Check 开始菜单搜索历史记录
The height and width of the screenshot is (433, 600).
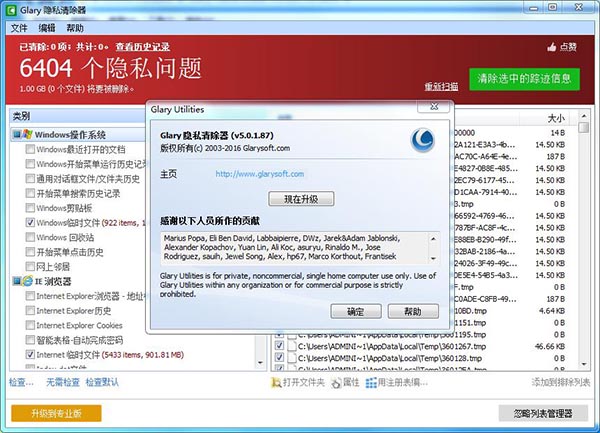point(30,193)
